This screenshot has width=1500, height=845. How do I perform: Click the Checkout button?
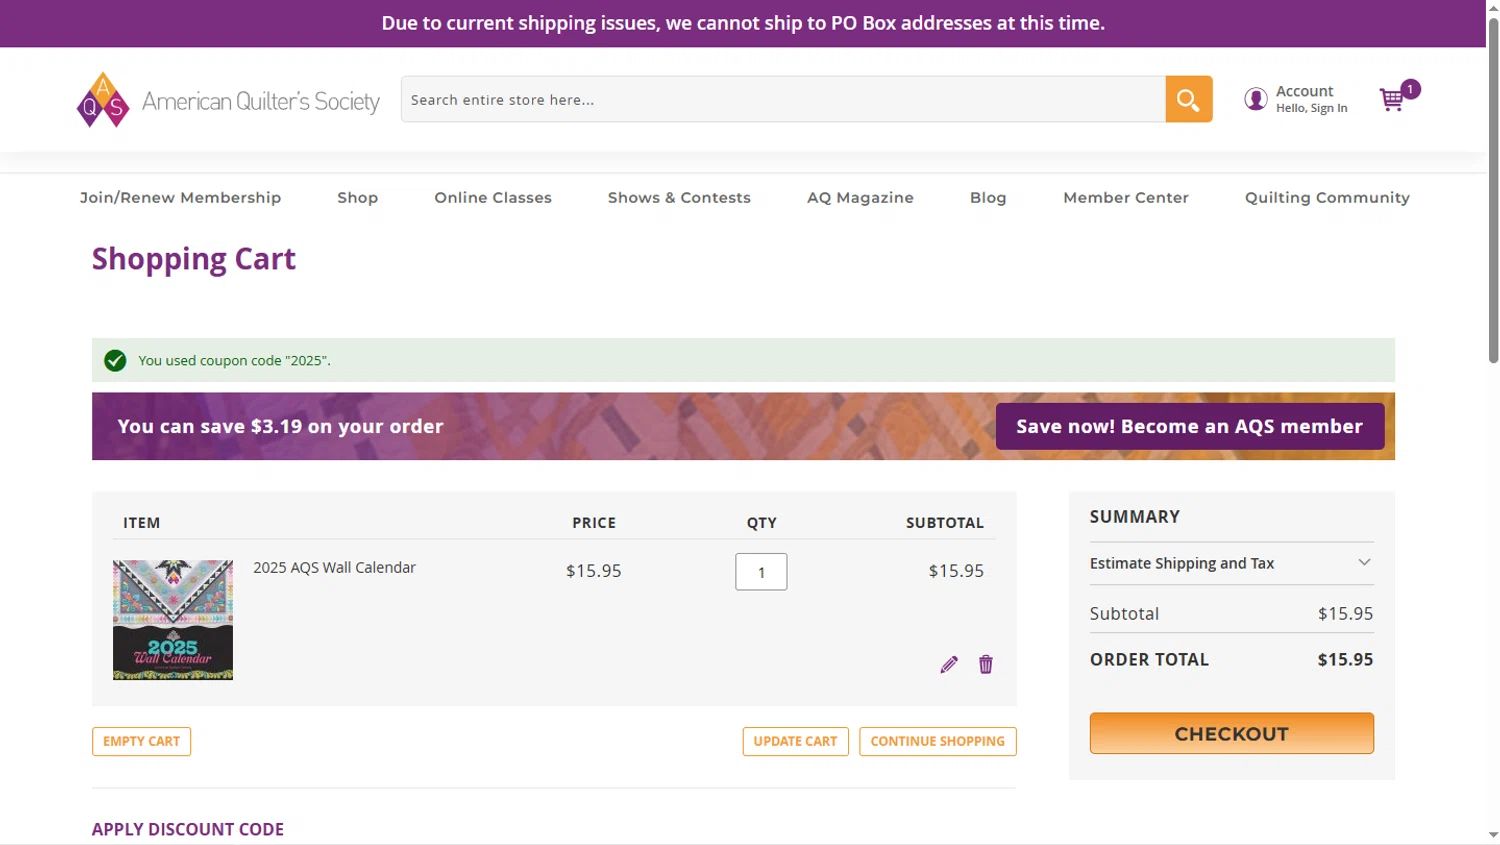[1231, 733]
